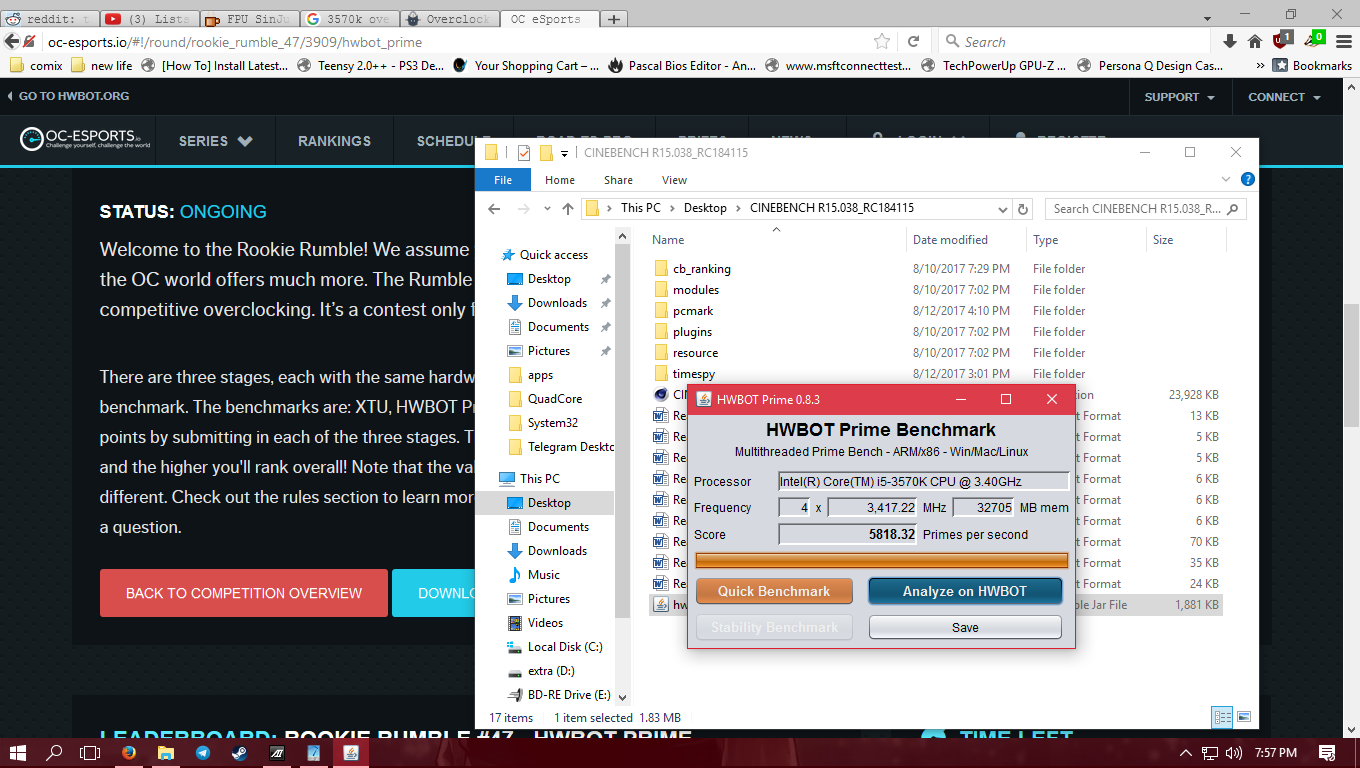Open Telegram from taskbar
Viewport: 1360px width, 768px height.
coord(203,752)
